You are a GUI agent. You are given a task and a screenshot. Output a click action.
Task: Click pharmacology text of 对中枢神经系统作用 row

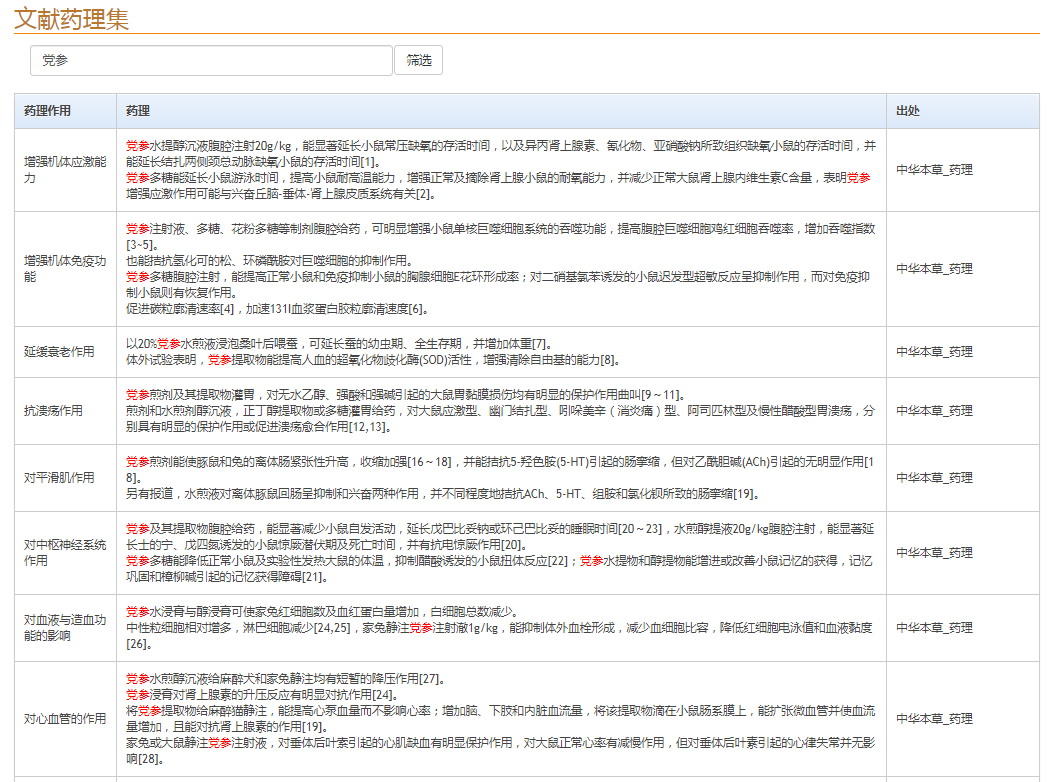coord(501,553)
